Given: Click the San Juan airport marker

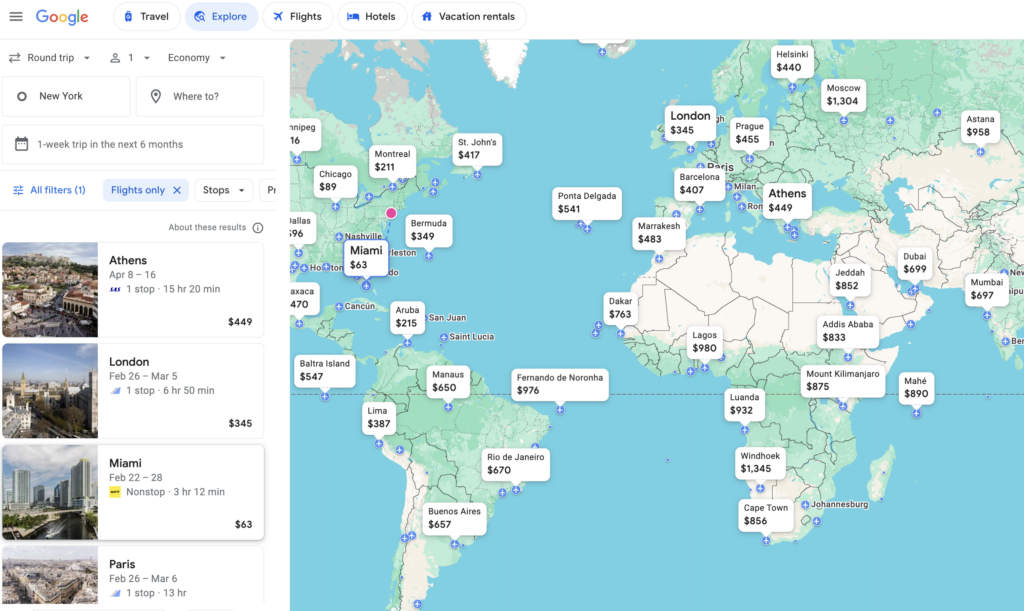Looking at the screenshot, I should pyautogui.click(x=423, y=317).
